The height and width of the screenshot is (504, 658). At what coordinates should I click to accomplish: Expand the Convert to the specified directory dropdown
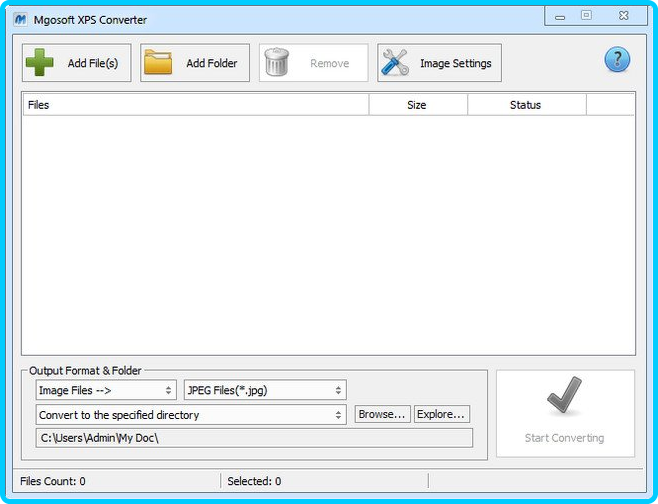click(x=190, y=414)
